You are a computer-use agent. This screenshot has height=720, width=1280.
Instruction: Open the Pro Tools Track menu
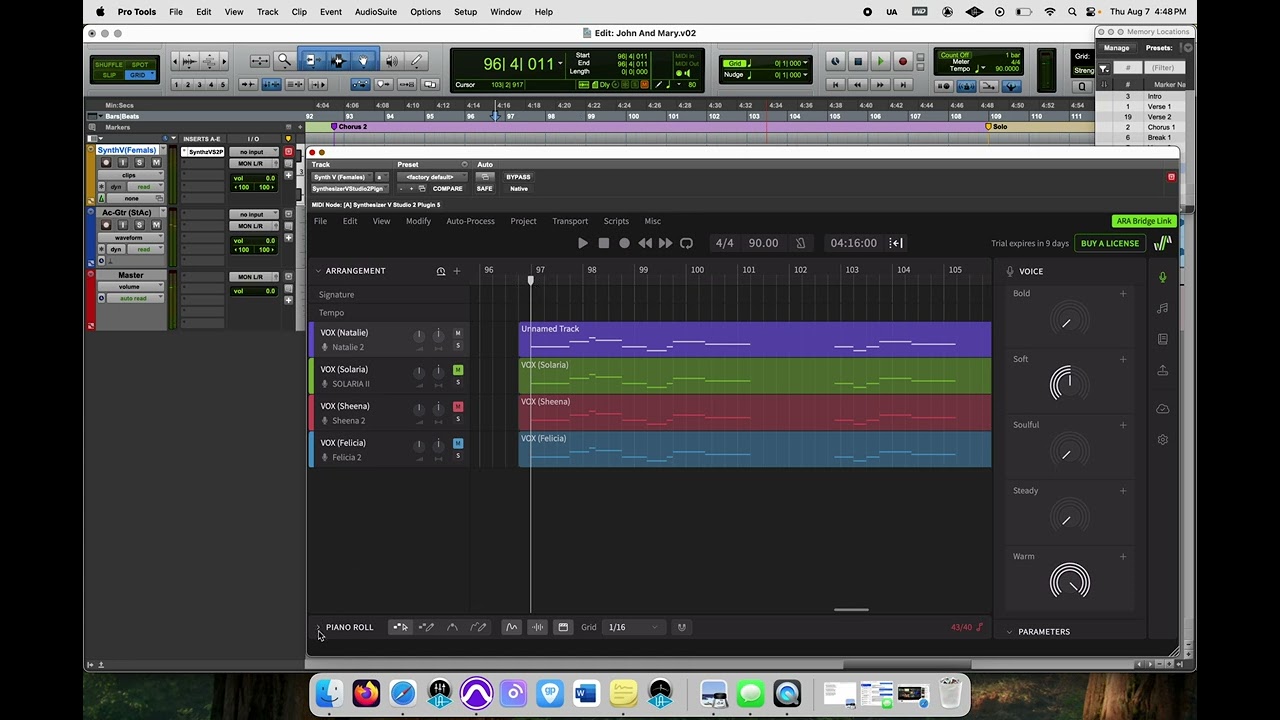coord(268,12)
